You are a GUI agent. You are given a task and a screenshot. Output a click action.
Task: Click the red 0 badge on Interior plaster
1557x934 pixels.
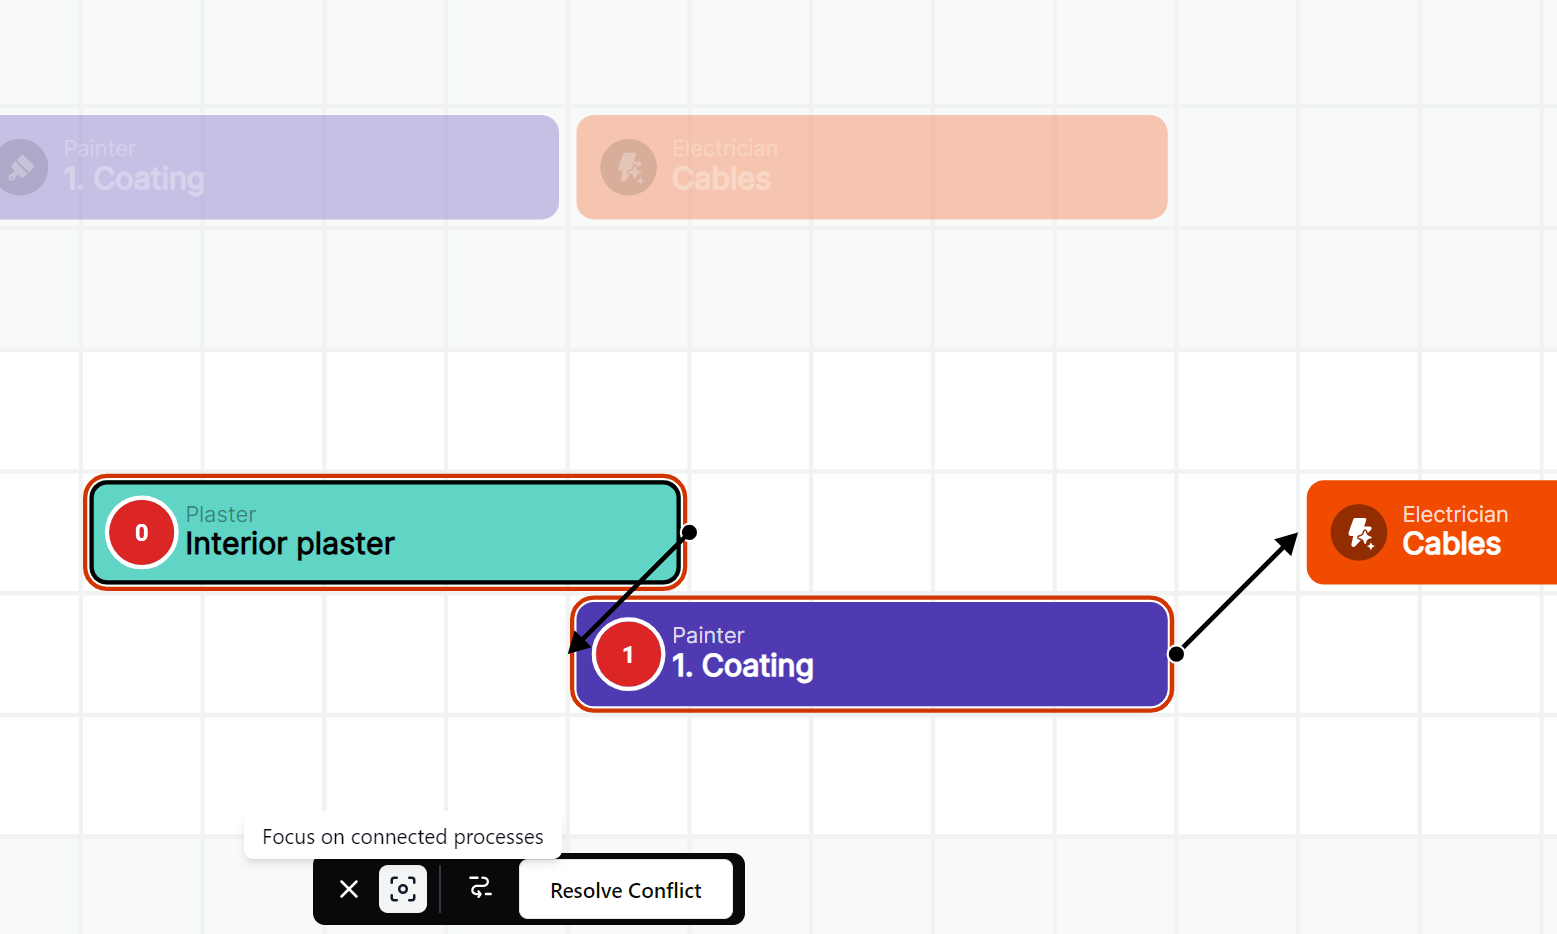pyautogui.click(x=141, y=533)
